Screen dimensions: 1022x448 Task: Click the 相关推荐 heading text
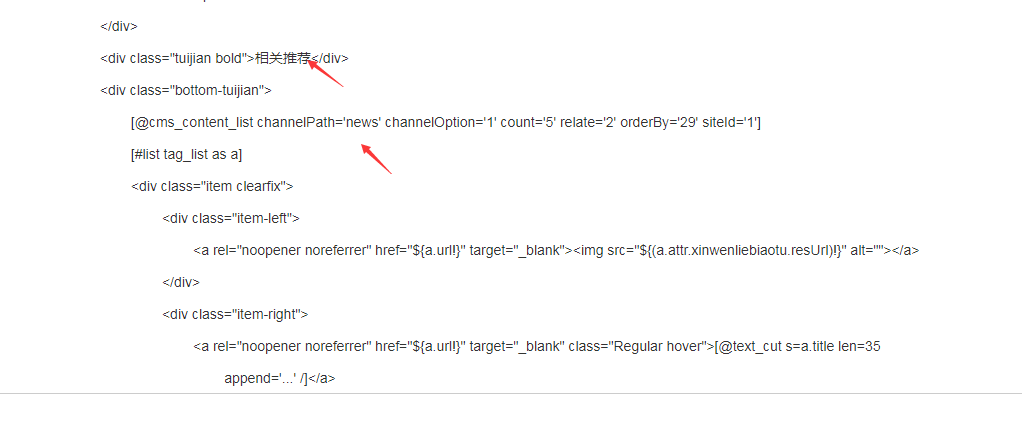click(282, 58)
